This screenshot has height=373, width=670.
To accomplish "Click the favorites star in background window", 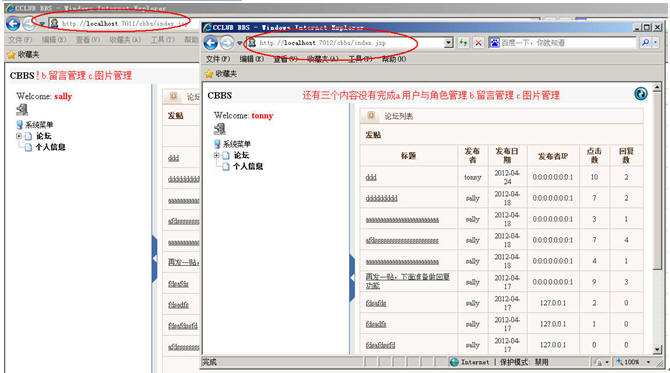I will 12,55.
